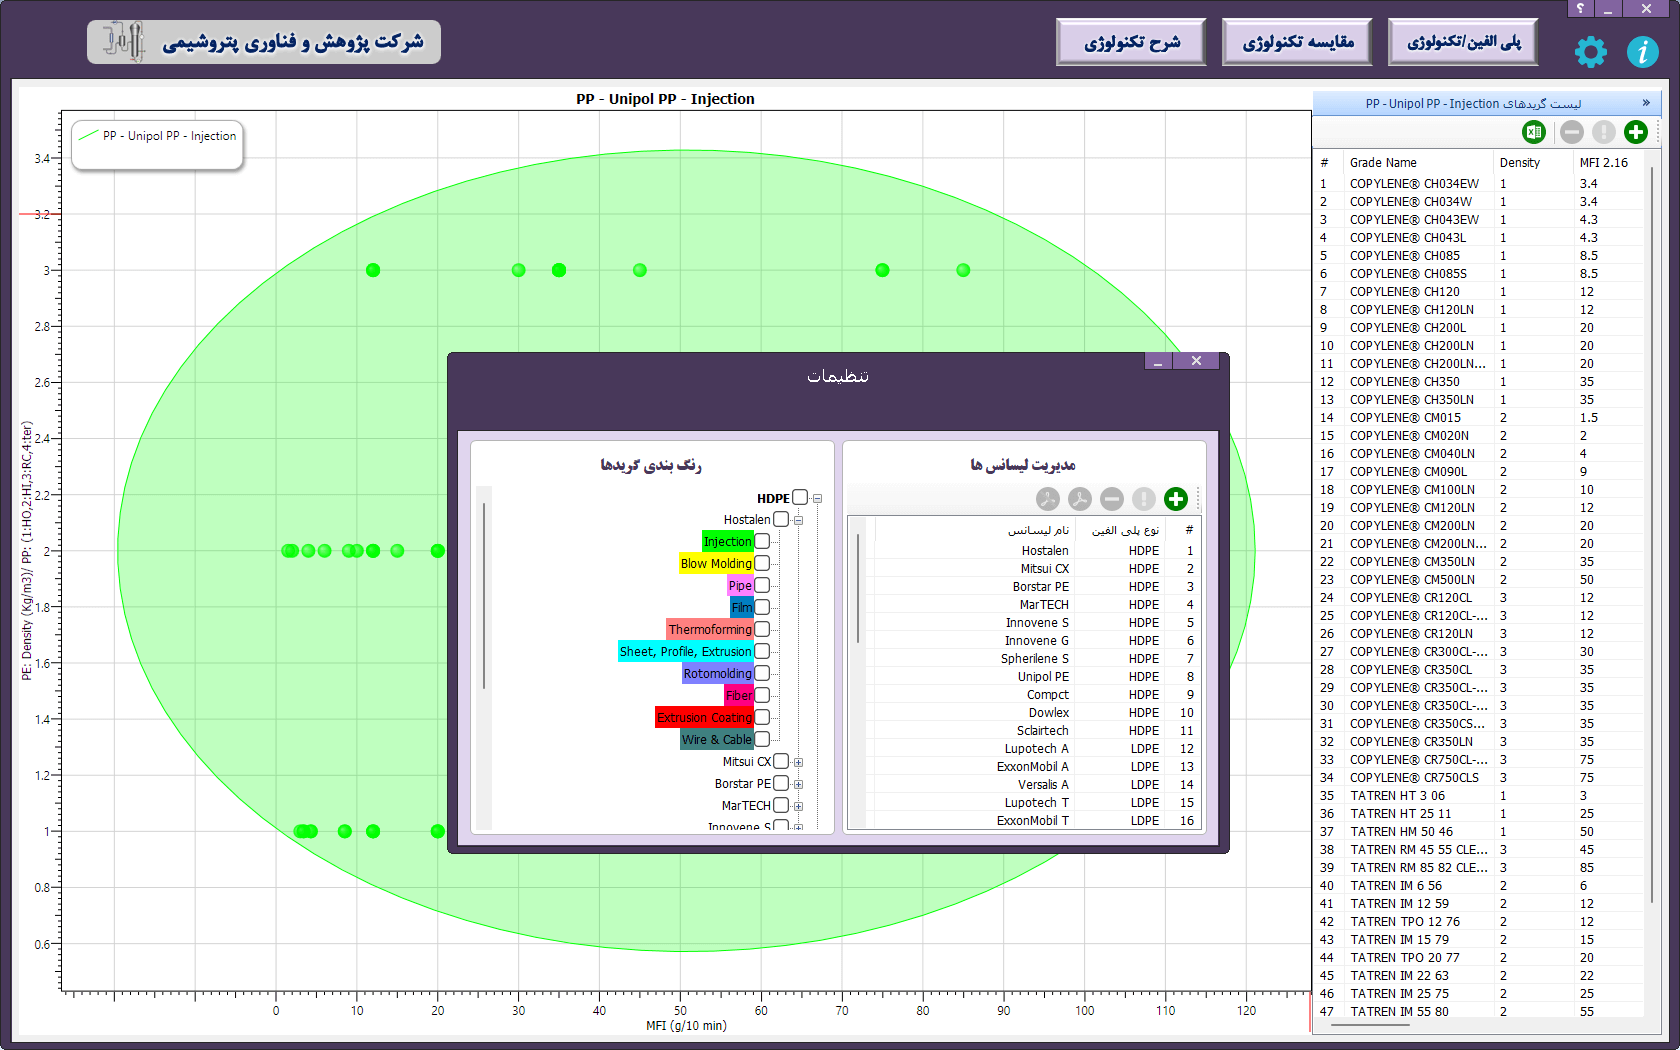
Task: Click the right-hand grey PDF icon in license toolbar
Action: click(1080, 499)
